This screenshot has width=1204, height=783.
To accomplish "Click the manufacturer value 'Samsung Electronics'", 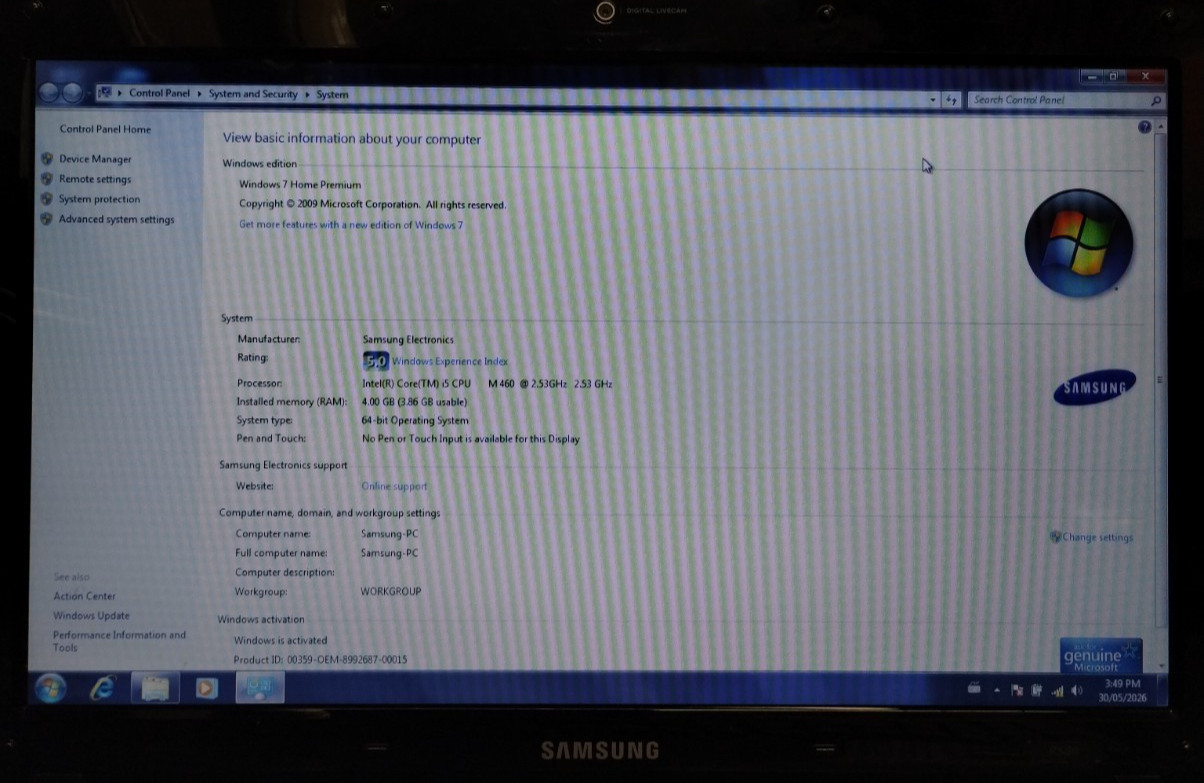I will pyautogui.click(x=408, y=340).
